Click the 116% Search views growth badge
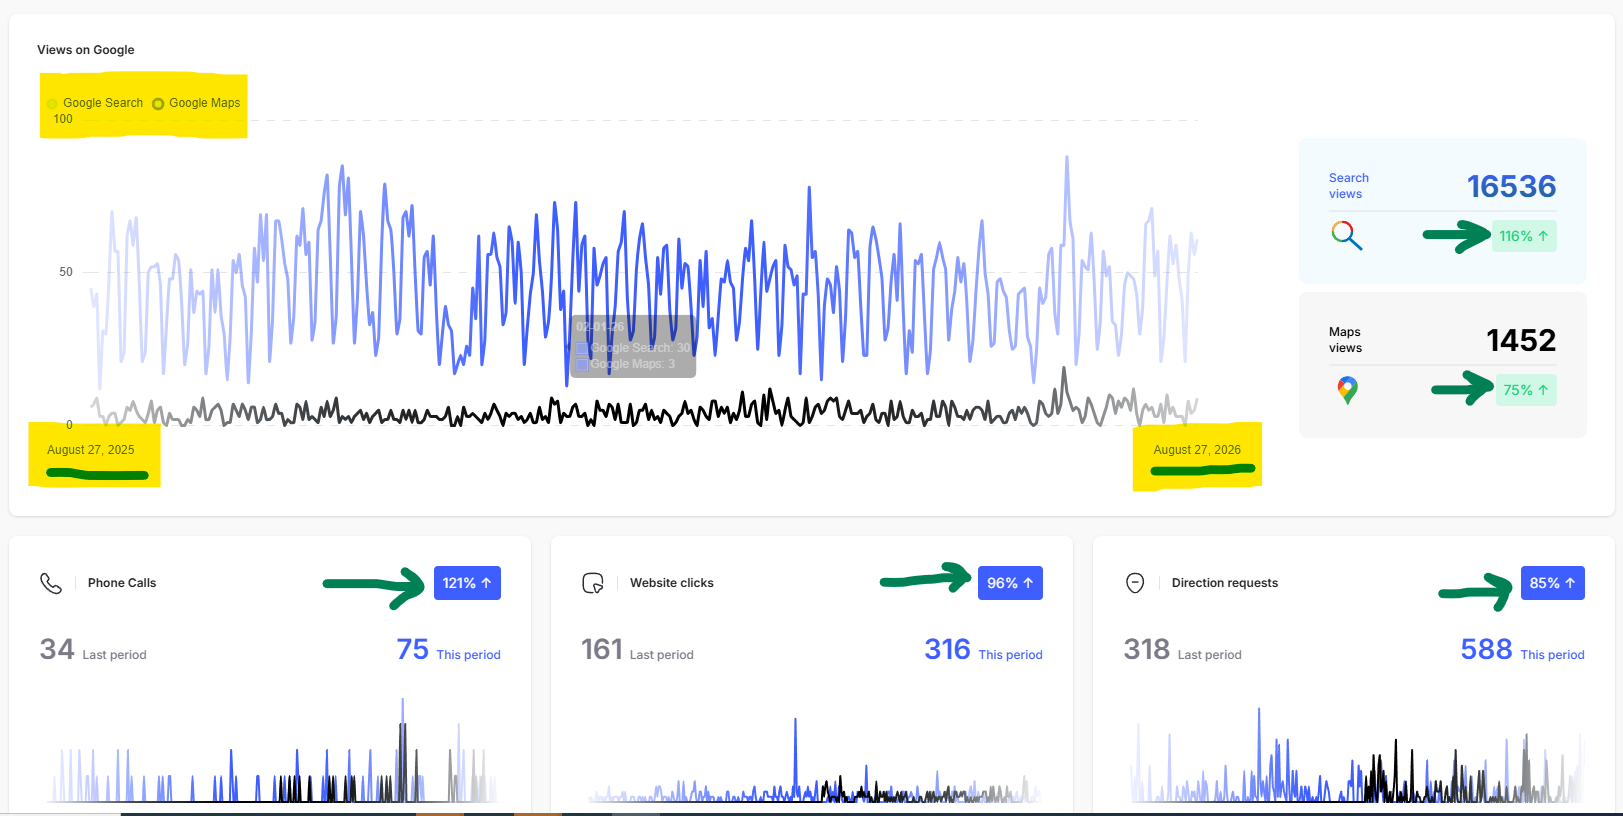This screenshot has height=816, width=1623. pyautogui.click(x=1524, y=236)
